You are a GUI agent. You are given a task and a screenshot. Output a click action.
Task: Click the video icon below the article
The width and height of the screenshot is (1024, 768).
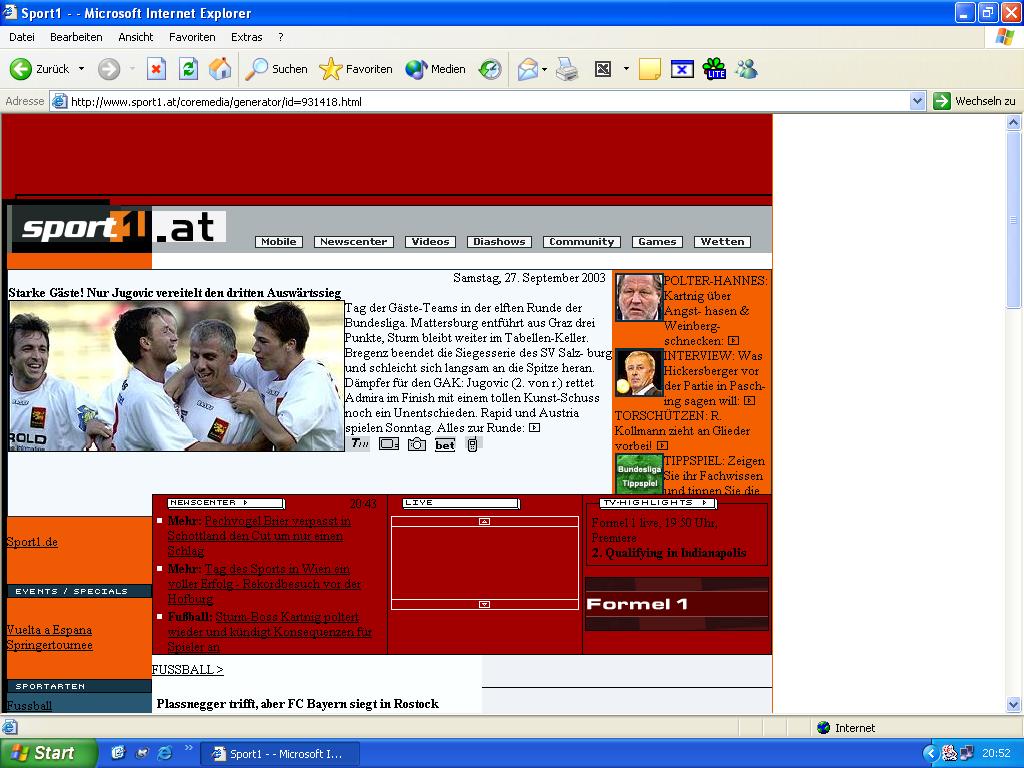[x=389, y=444]
